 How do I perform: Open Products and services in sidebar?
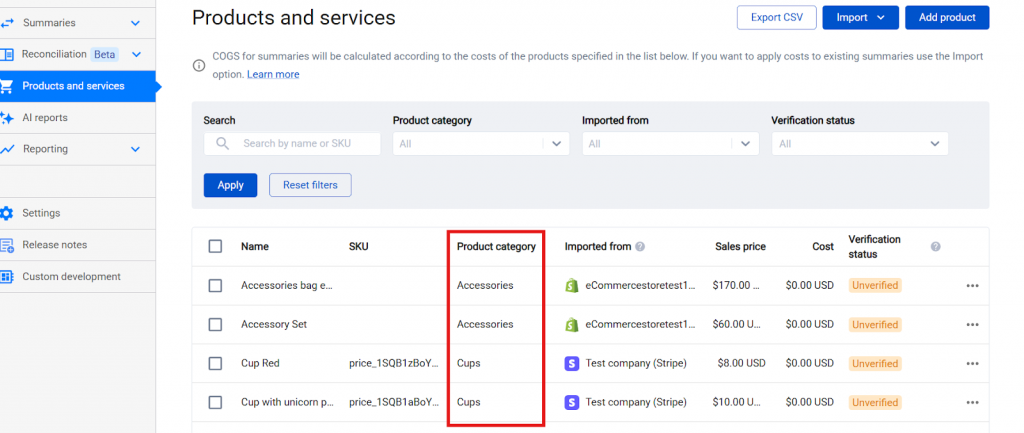click(x=73, y=86)
